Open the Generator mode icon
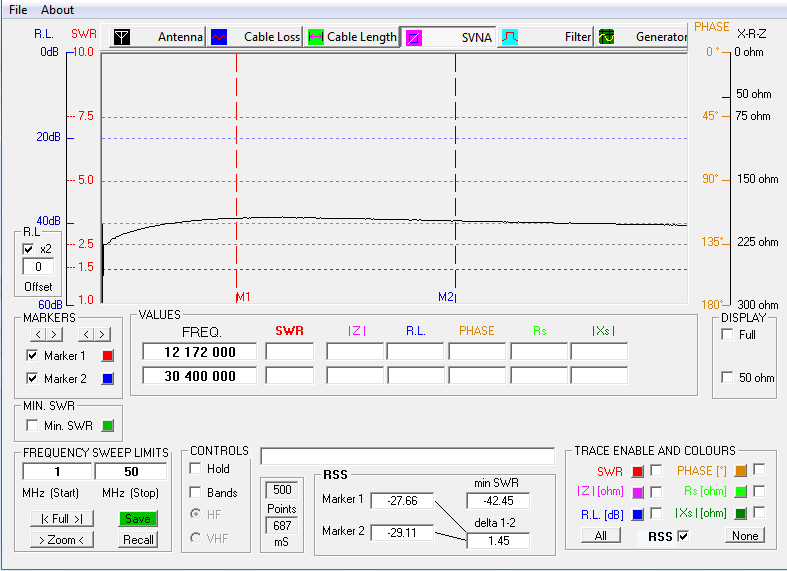Screen dimensions: 787x571 click(x=607, y=37)
